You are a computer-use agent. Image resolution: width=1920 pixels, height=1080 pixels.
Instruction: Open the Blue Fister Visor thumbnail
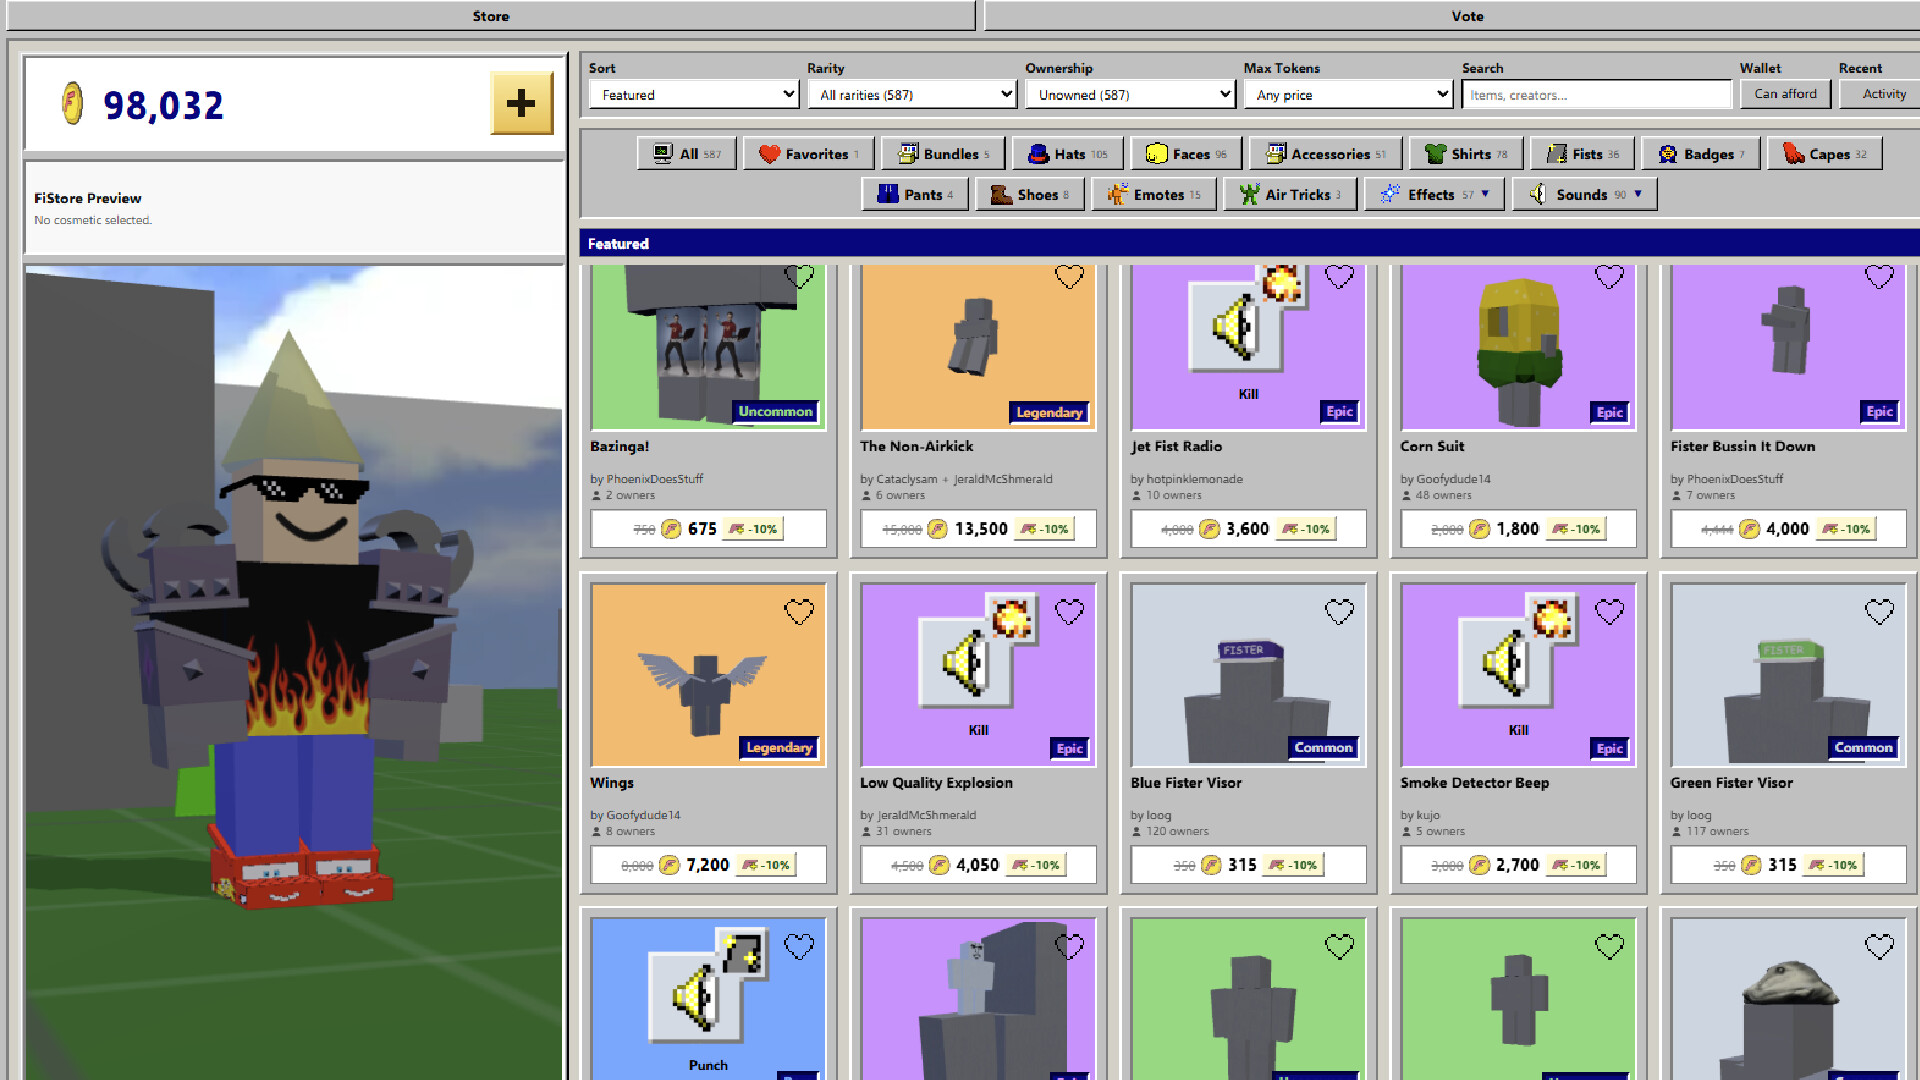point(1248,675)
